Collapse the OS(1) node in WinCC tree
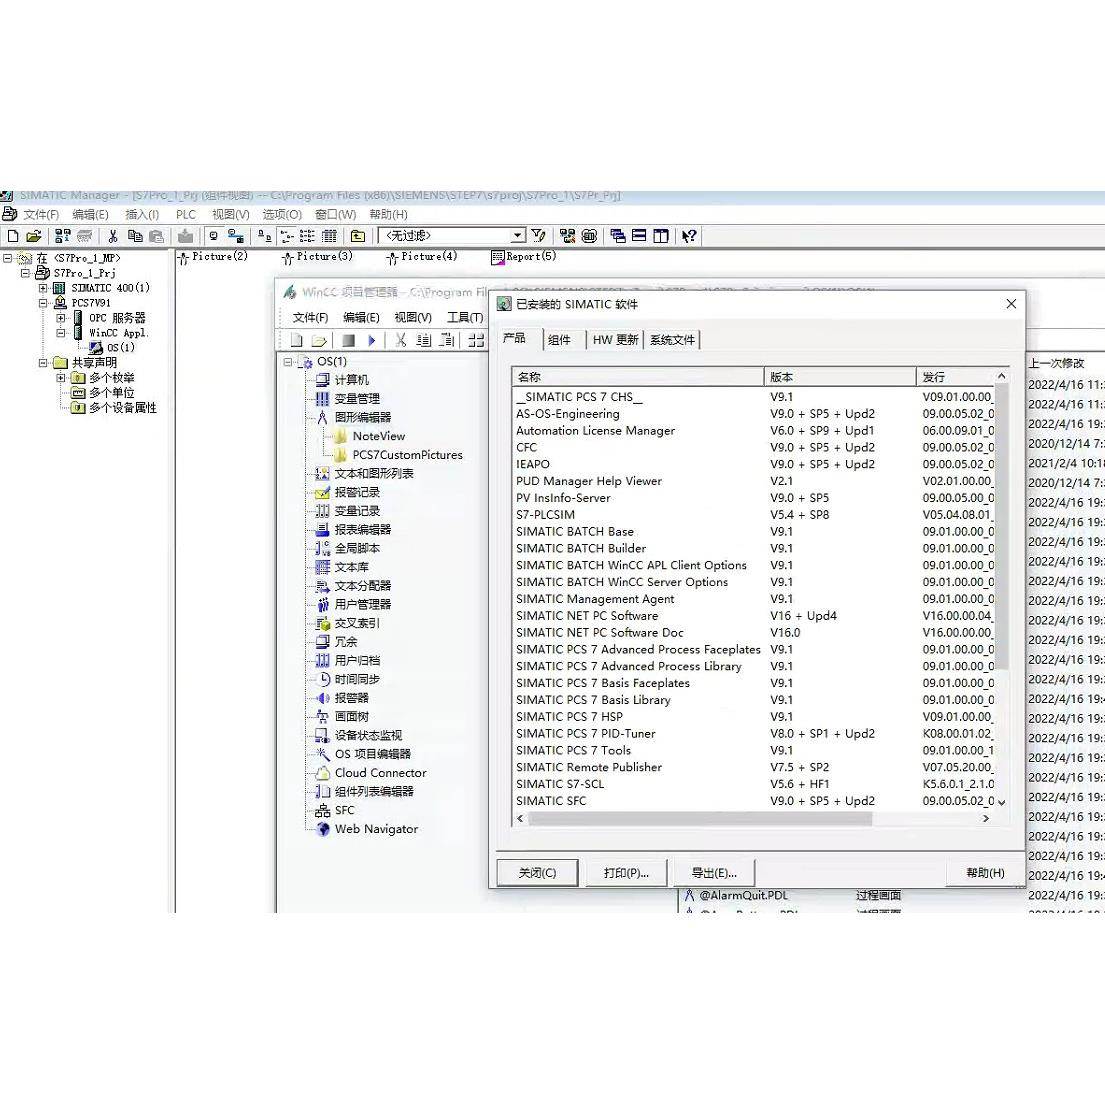Viewport: 1105px width, 1105px height. (288, 362)
